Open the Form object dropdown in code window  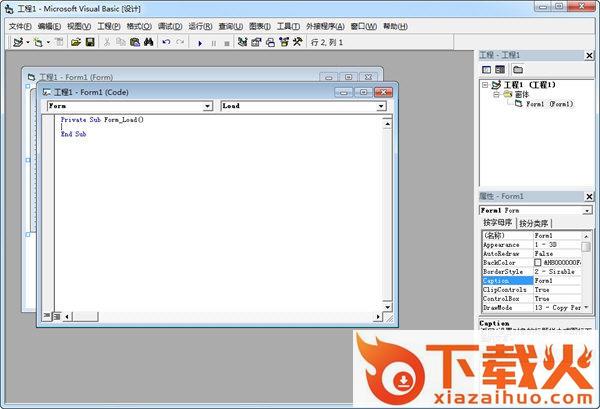tap(207, 106)
